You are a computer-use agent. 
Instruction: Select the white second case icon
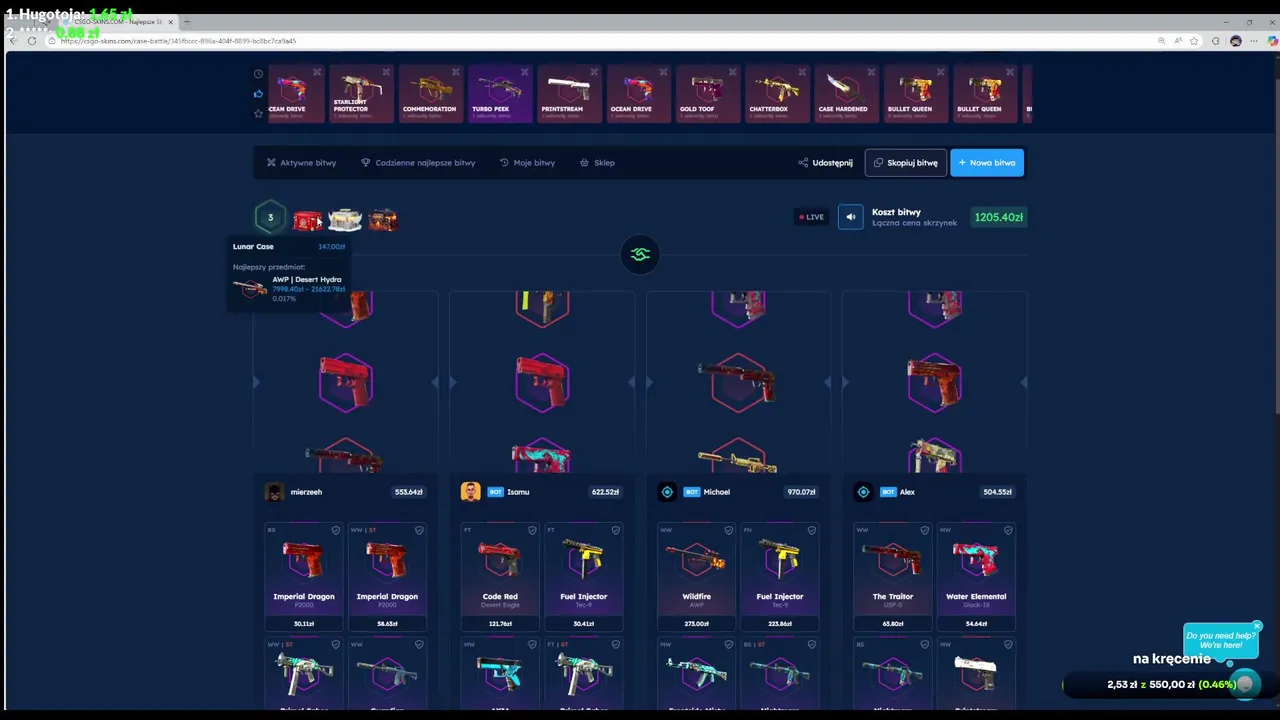(345, 220)
